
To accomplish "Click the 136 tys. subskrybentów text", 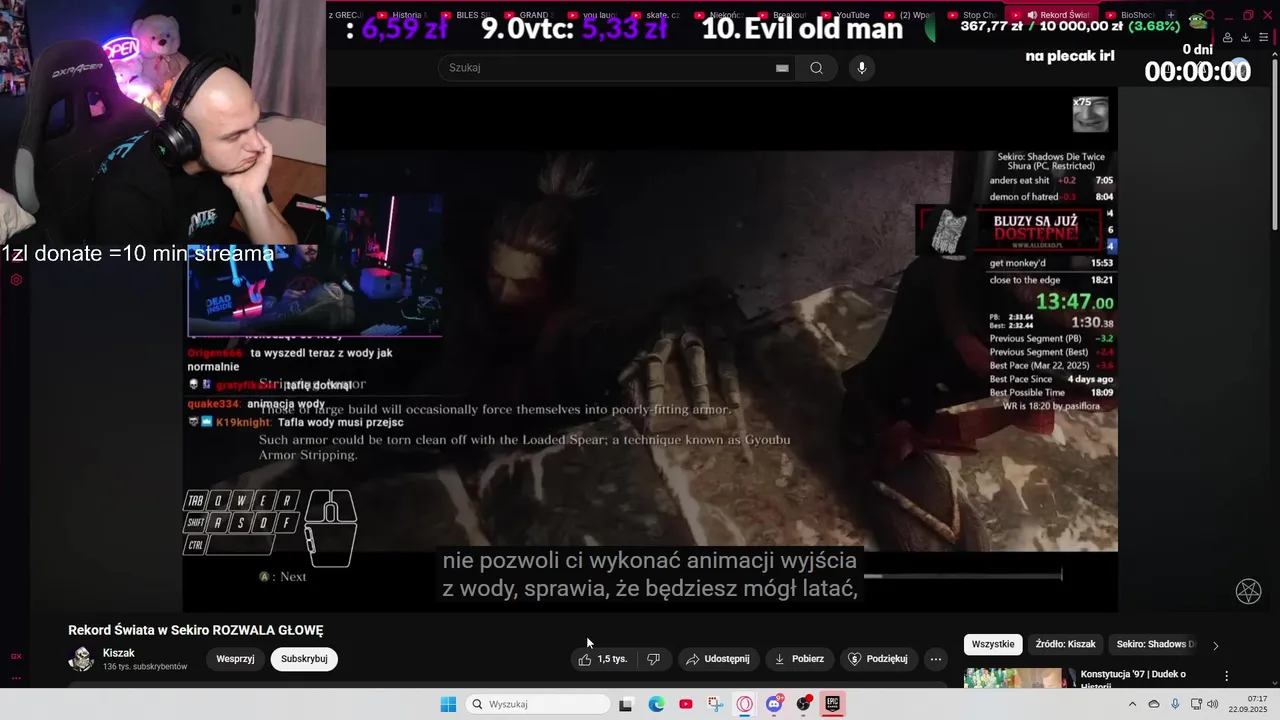I will [145, 667].
